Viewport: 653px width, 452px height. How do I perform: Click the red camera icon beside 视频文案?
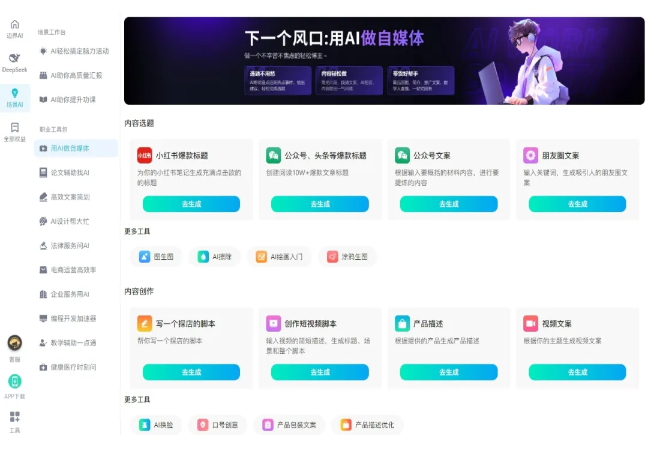[531, 323]
